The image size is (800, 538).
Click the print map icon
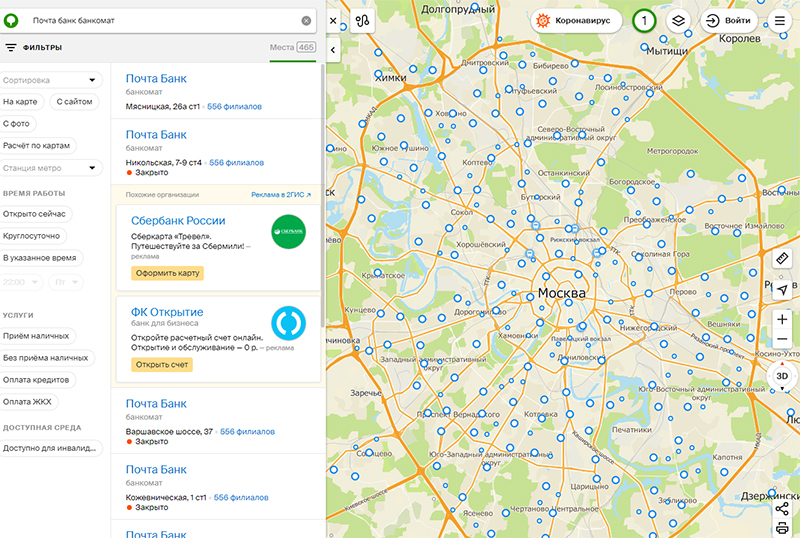click(x=782, y=528)
